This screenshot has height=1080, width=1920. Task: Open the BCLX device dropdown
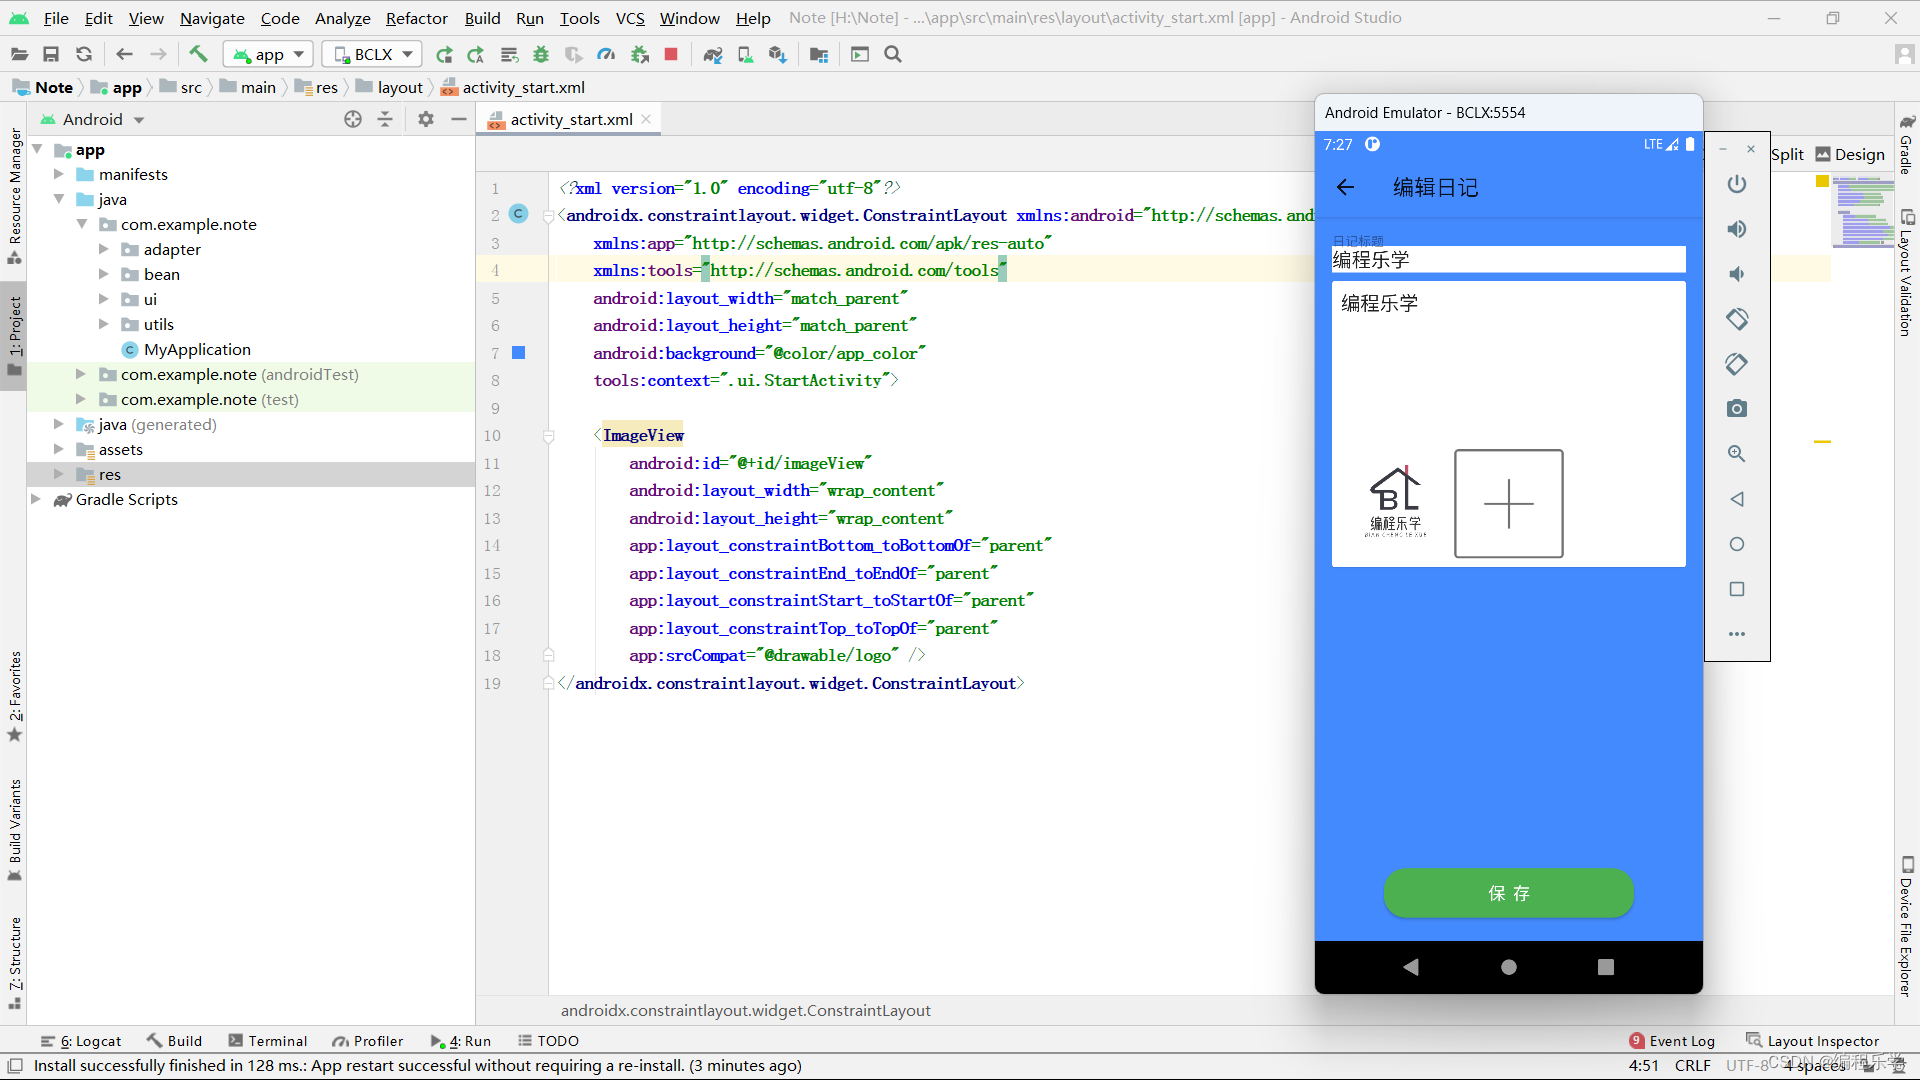[x=371, y=54]
